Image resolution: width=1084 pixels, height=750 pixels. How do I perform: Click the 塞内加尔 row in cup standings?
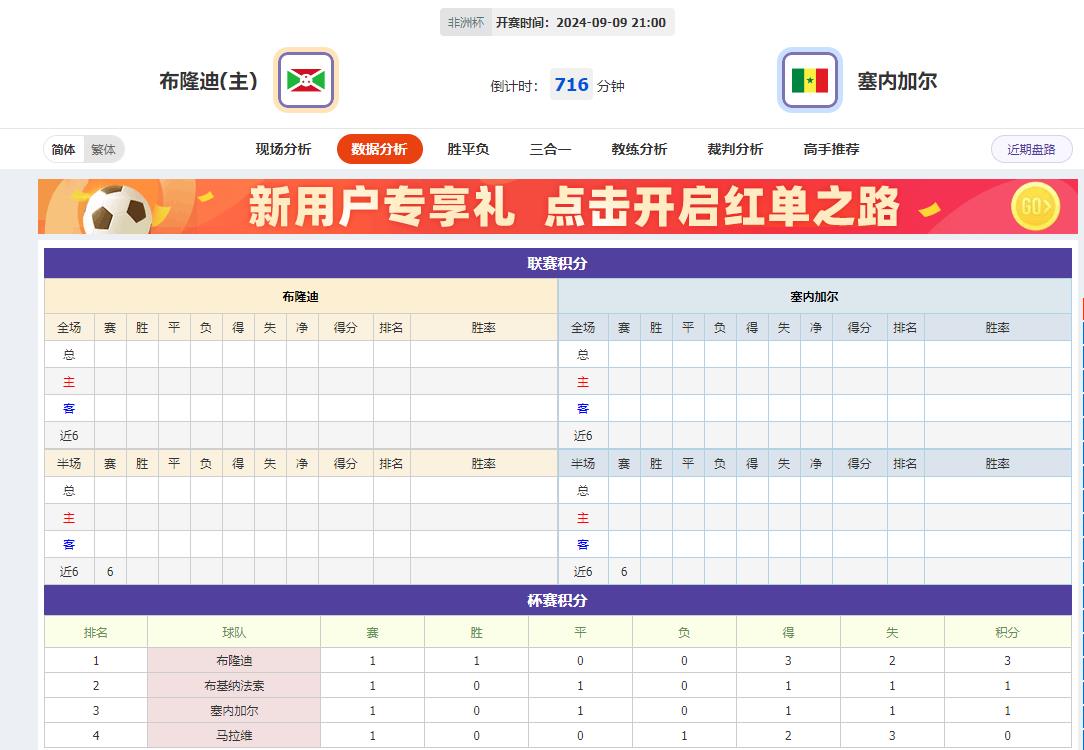233,711
